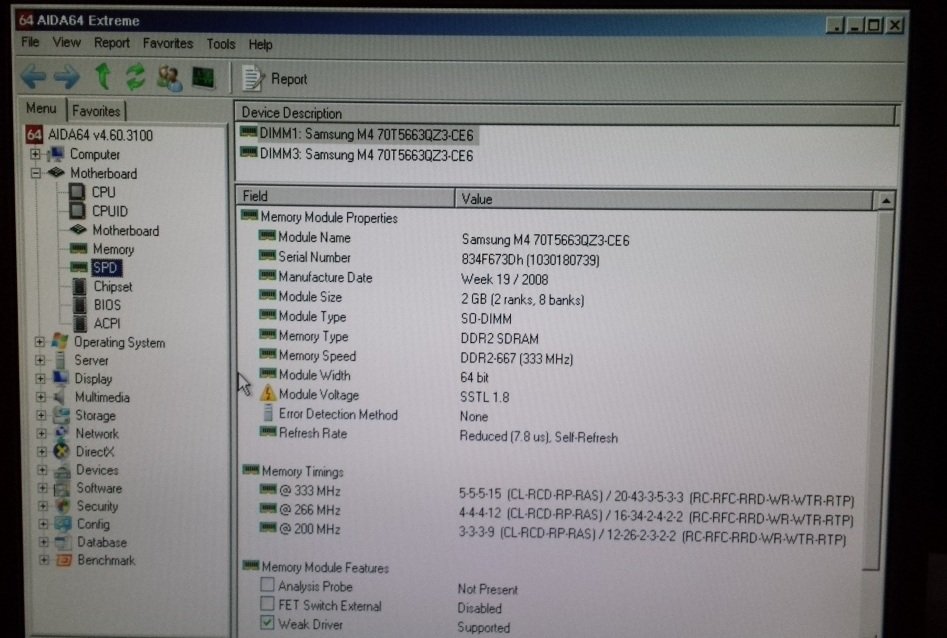The image size is (947, 638).
Task: Toggle the Analysis Probe checkbox
Action: click(267, 584)
